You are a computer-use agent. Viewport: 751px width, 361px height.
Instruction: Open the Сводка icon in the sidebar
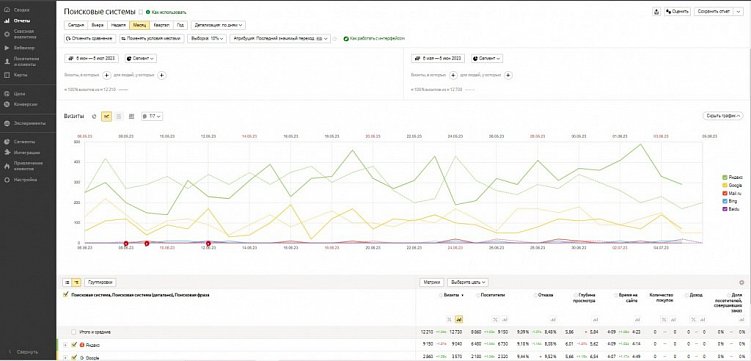(x=7, y=10)
